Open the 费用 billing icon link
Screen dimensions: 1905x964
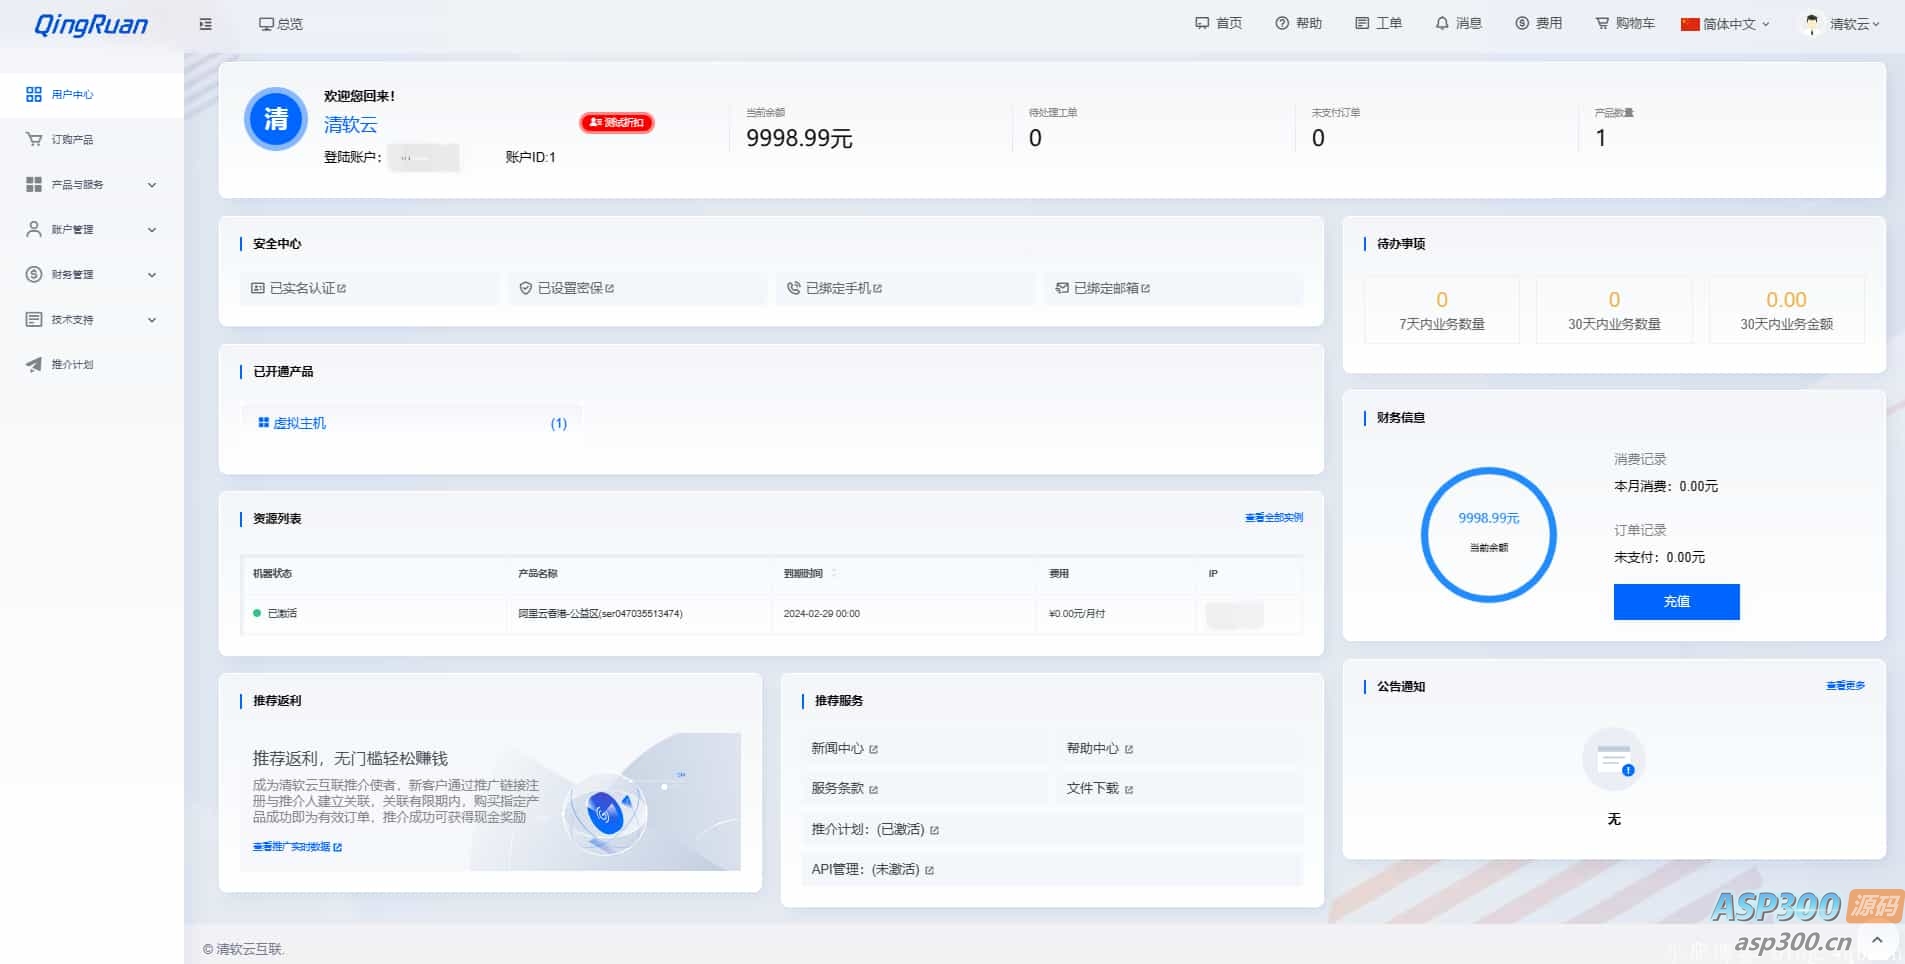(1538, 23)
